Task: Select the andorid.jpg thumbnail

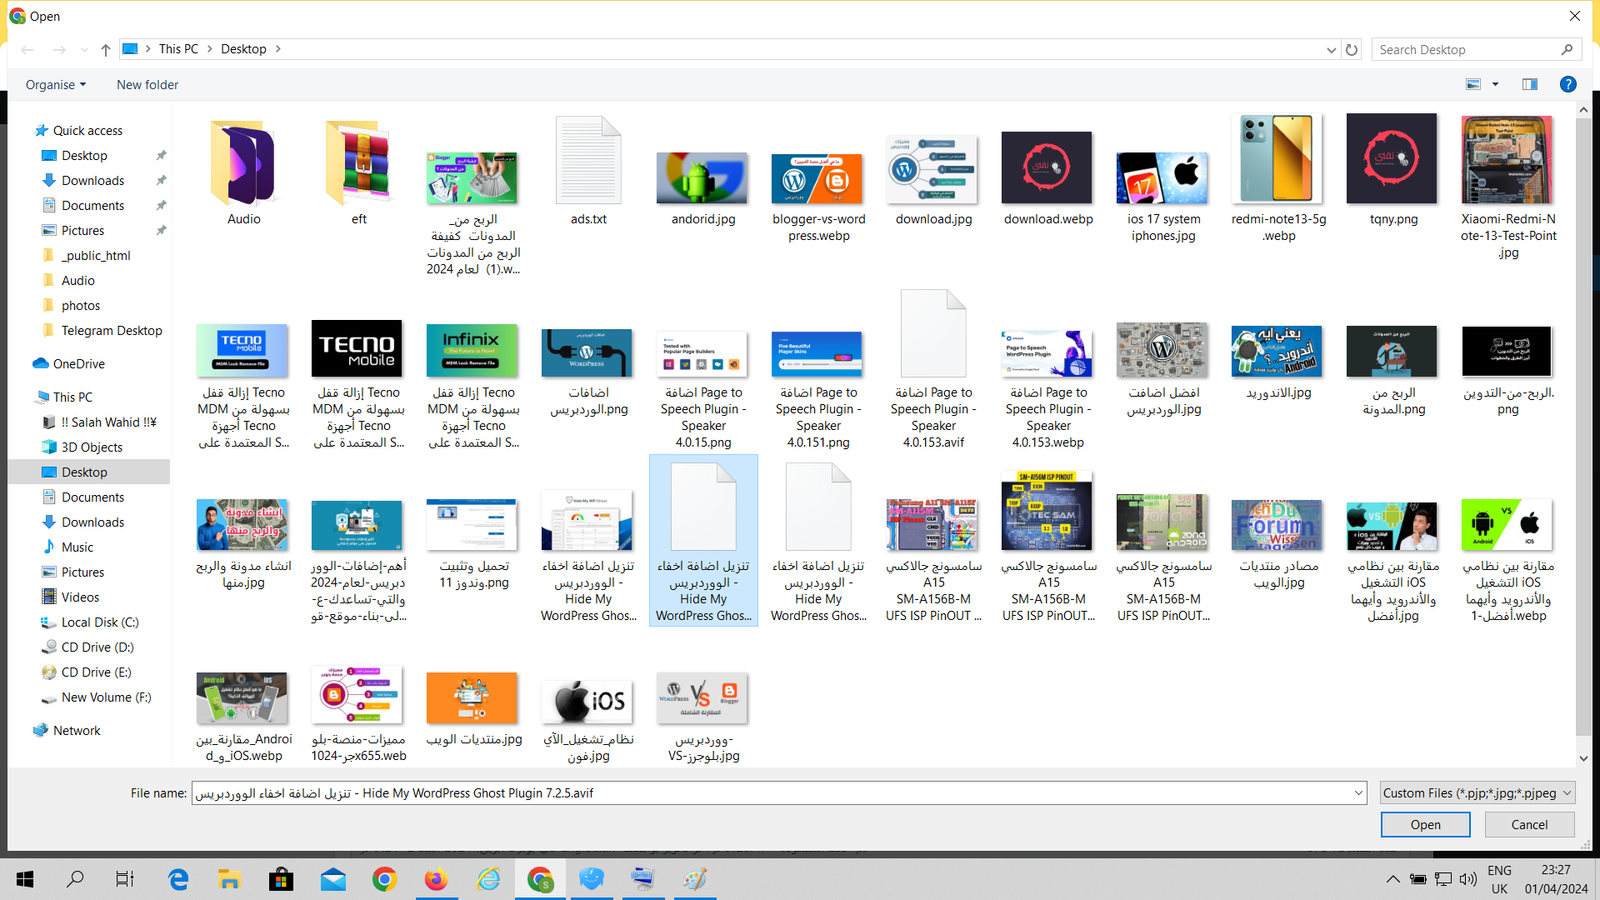Action: pyautogui.click(x=703, y=180)
